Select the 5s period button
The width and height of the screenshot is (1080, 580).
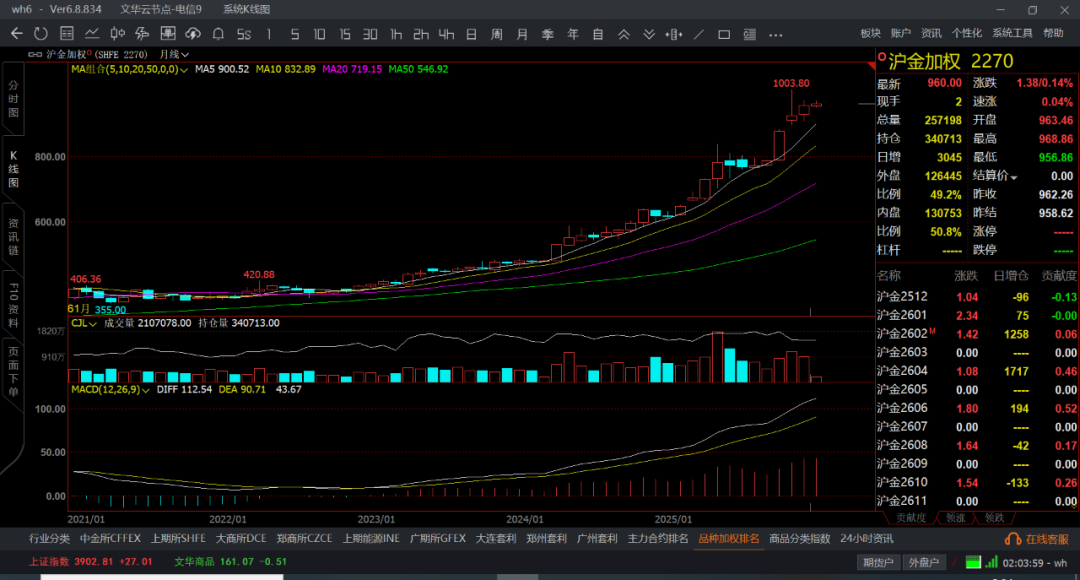(x=244, y=34)
